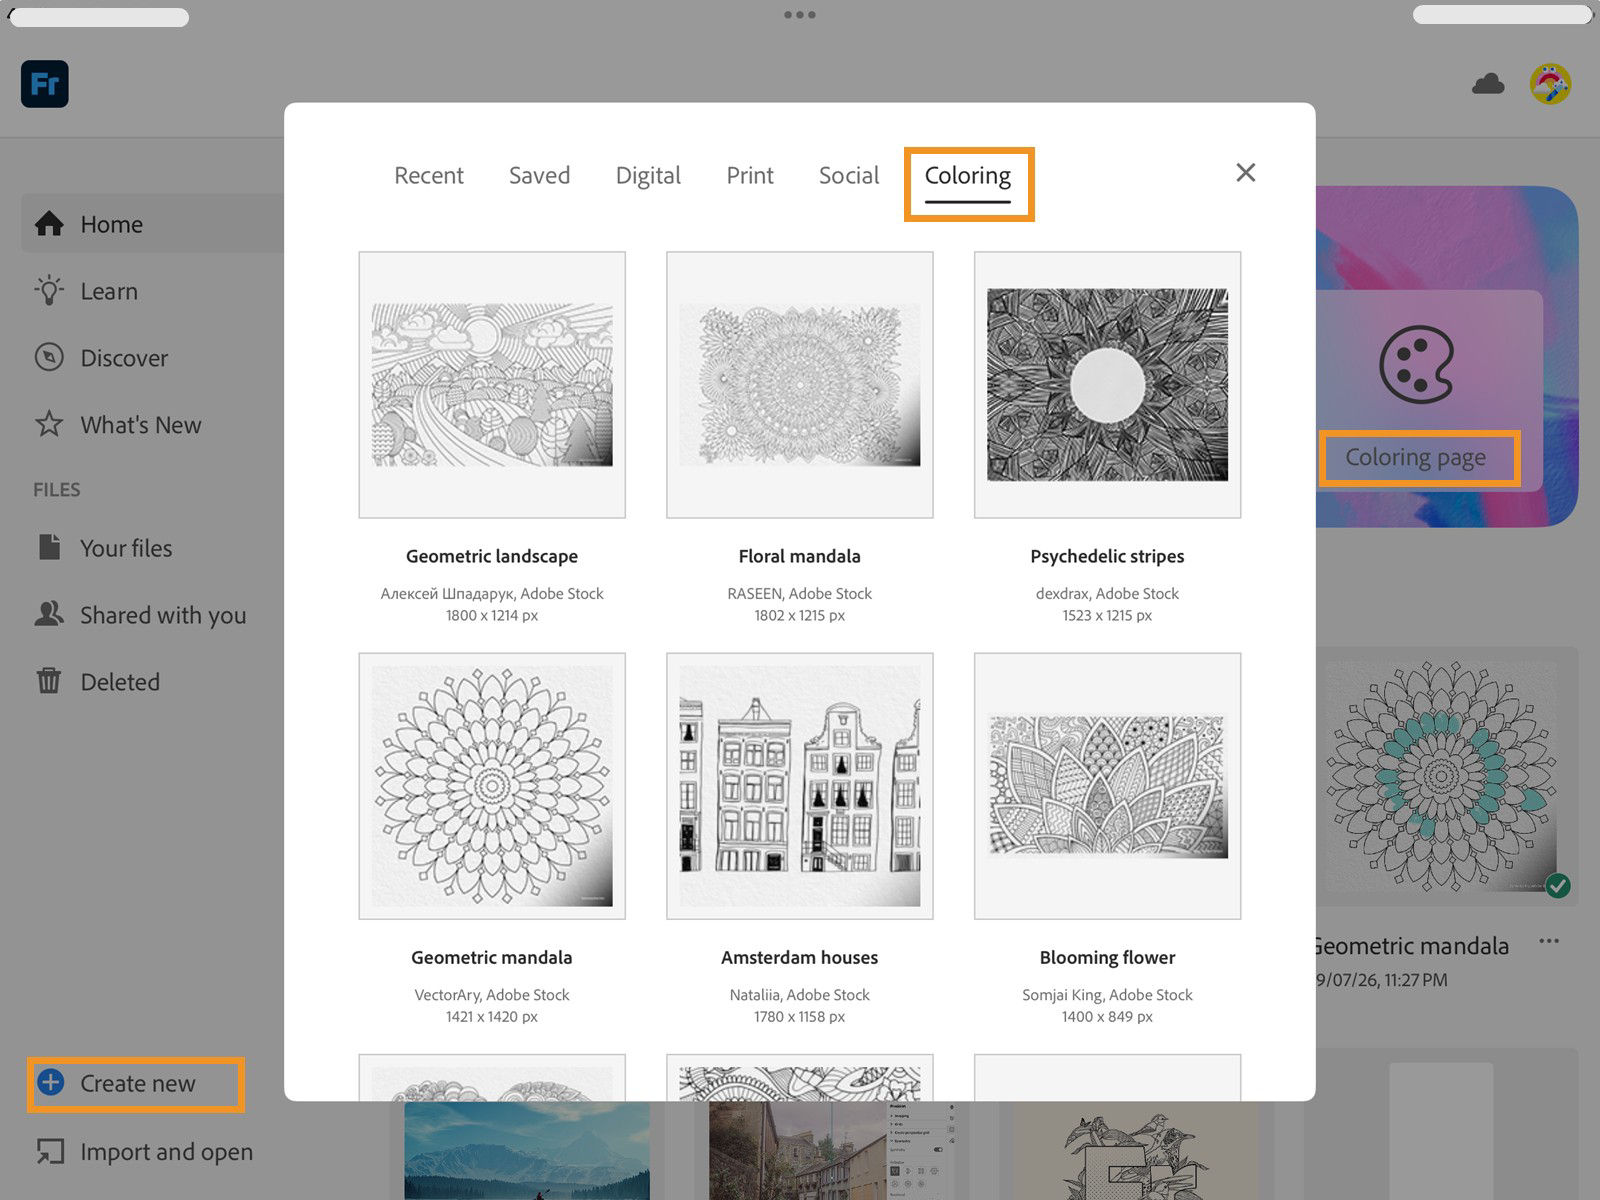This screenshot has width=1600, height=1200.
Task: Click 'dexdrax, Adobe Stock' credit text
Action: [x=1107, y=593]
